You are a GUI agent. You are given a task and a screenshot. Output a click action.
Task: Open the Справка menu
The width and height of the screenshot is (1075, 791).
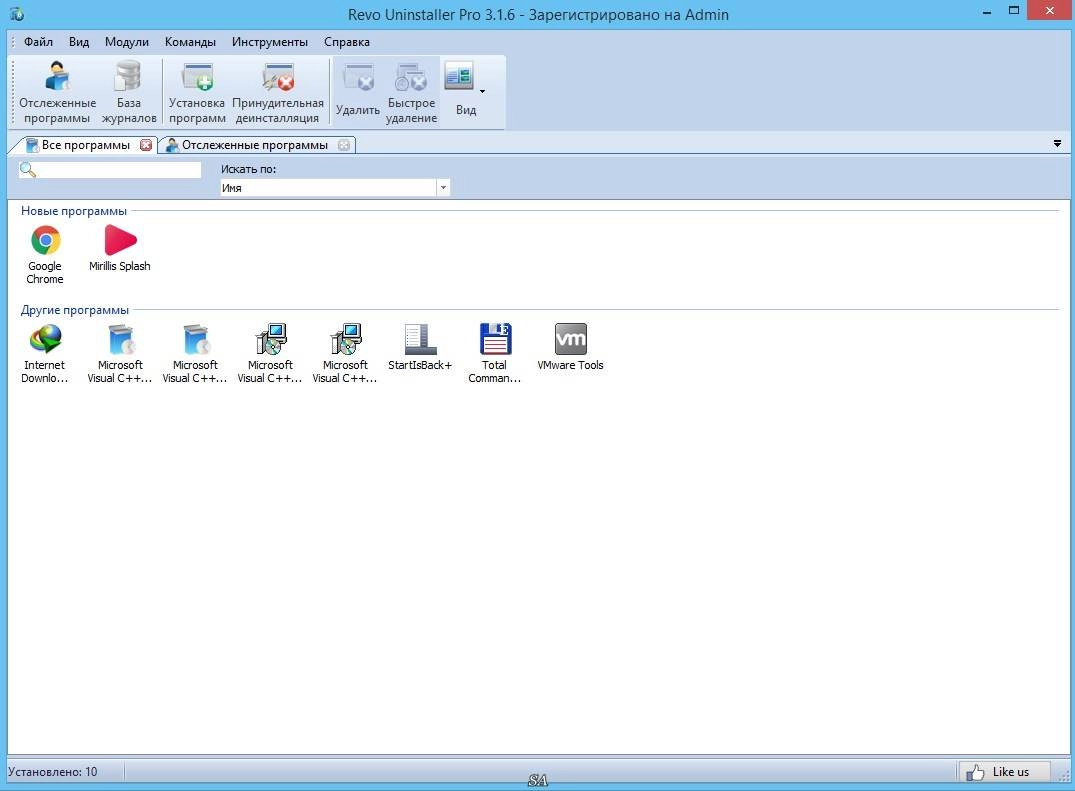[x=347, y=42]
